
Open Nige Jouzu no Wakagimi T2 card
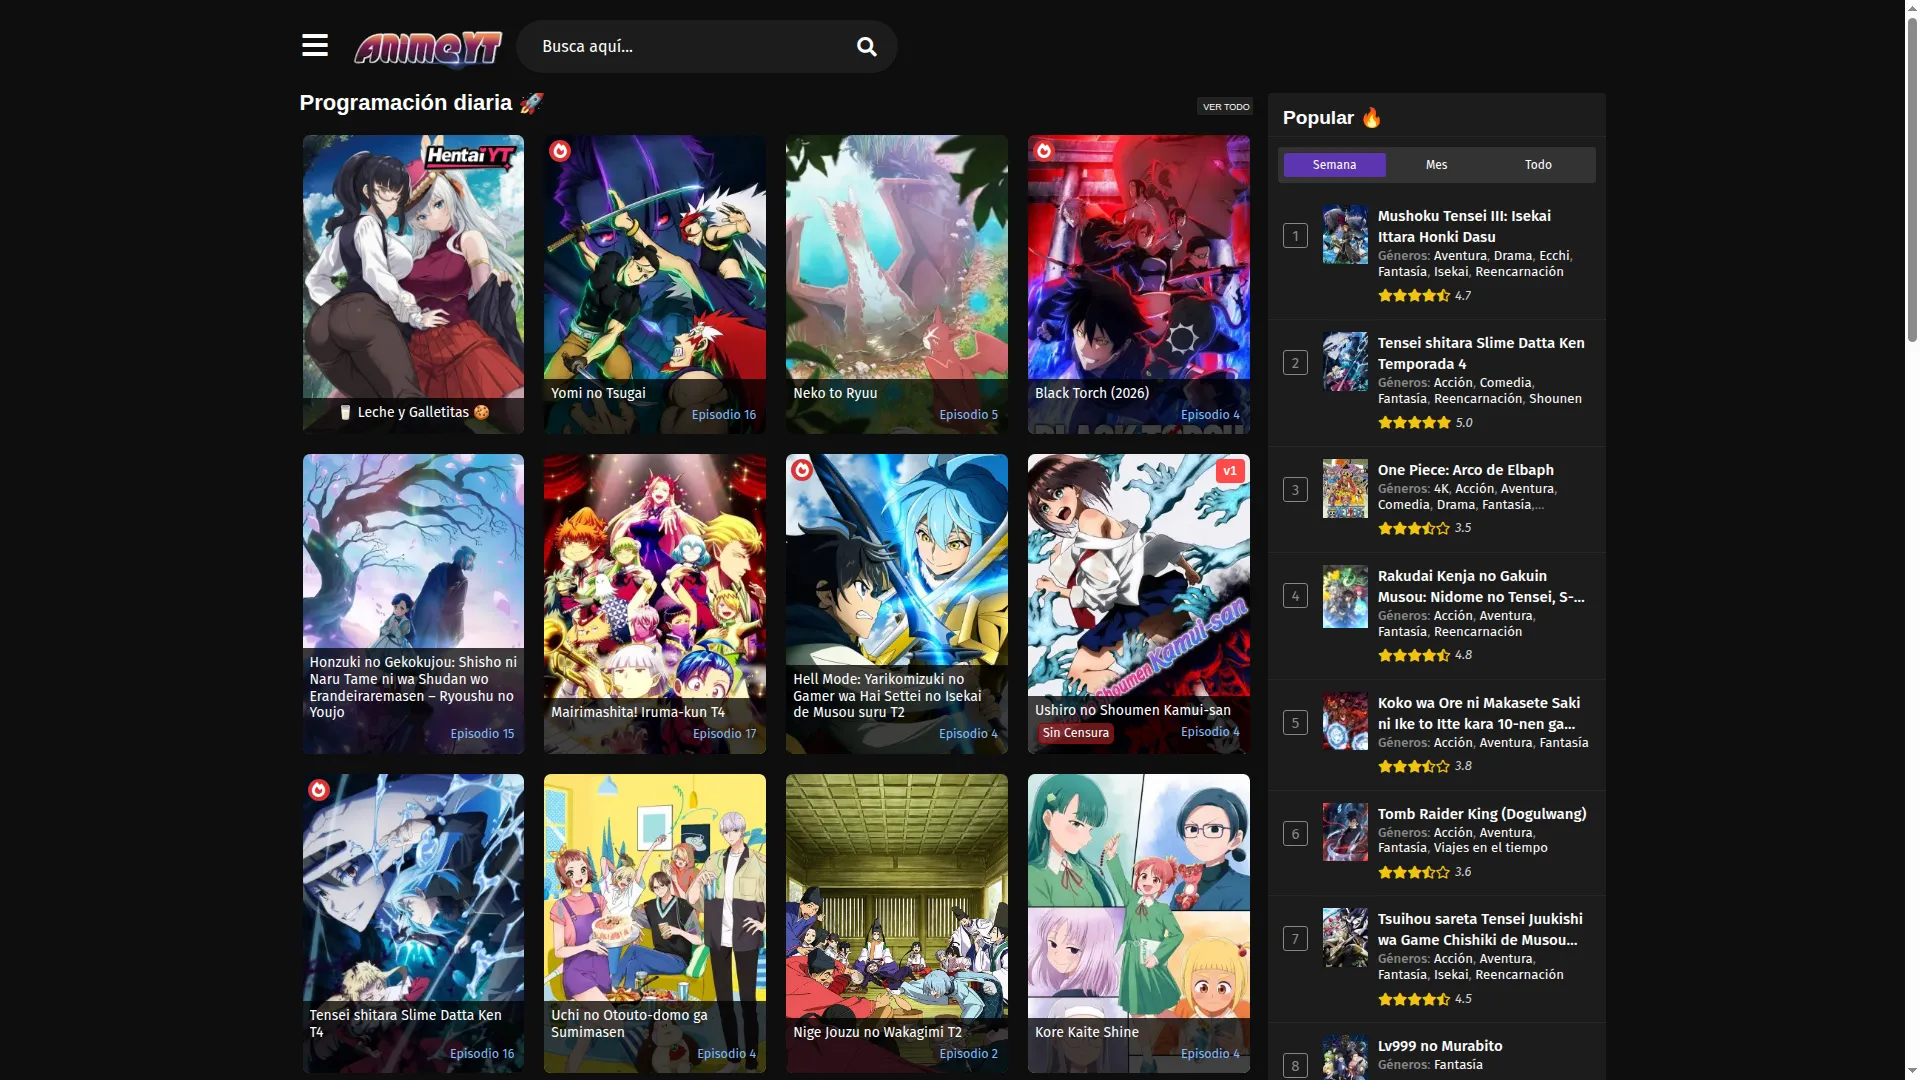pyautogui.click(x=896, y=923)
